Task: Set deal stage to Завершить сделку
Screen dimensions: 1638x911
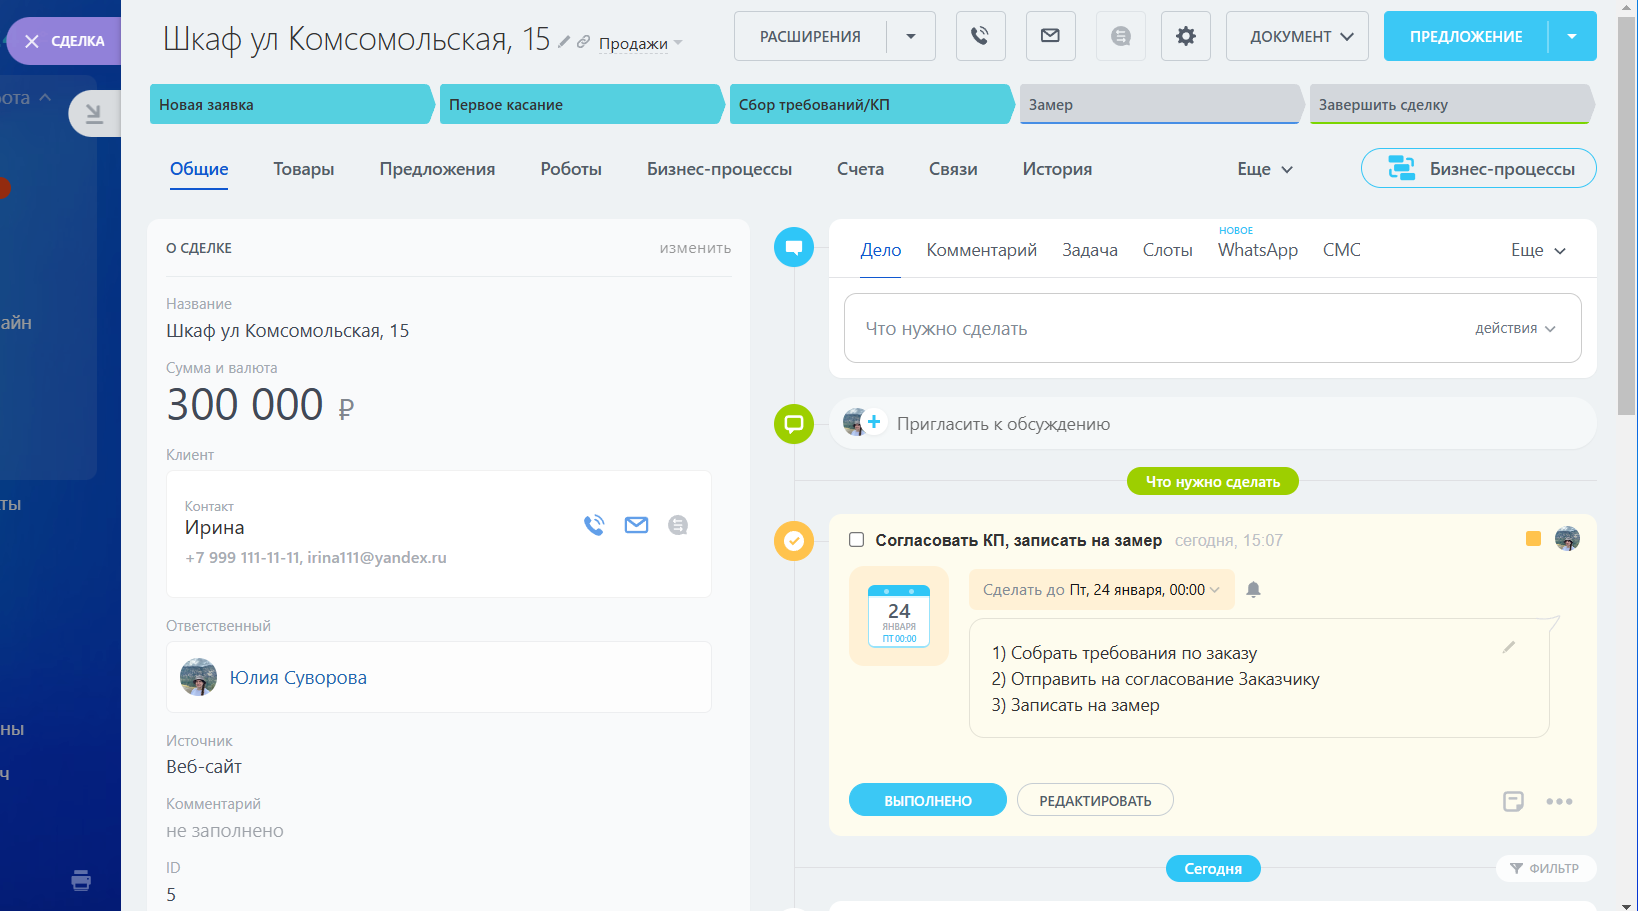Action: [1451, 104]
